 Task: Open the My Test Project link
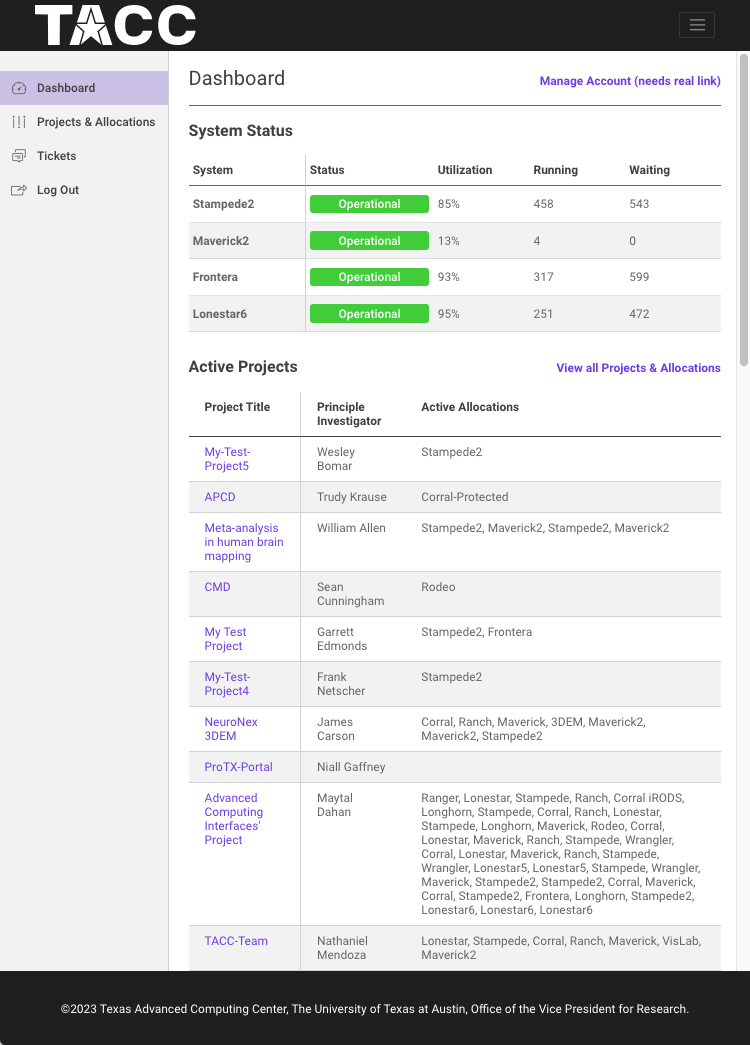tap(225, 639)
